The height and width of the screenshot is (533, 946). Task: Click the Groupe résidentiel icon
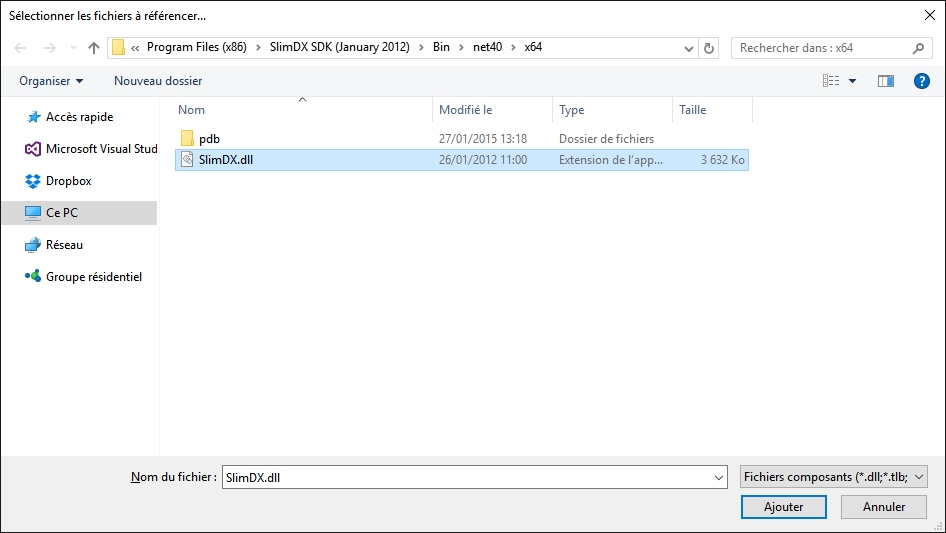pyautogui.click(x=33, y=276)
